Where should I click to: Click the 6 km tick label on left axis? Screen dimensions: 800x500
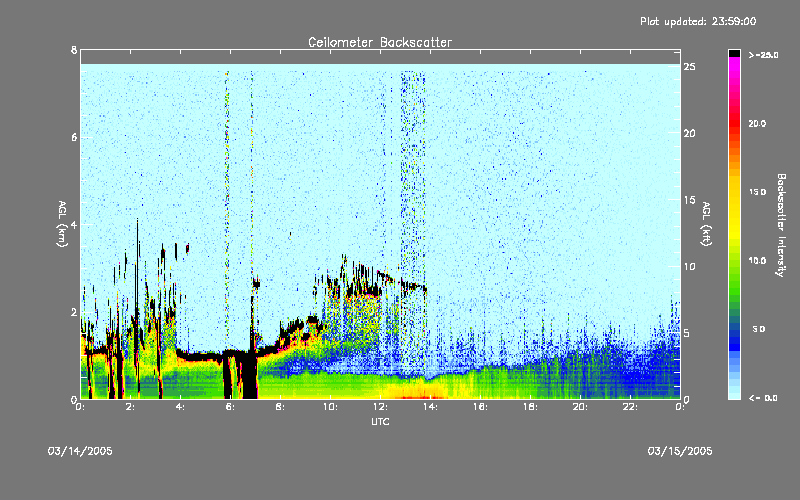[74, 137]
